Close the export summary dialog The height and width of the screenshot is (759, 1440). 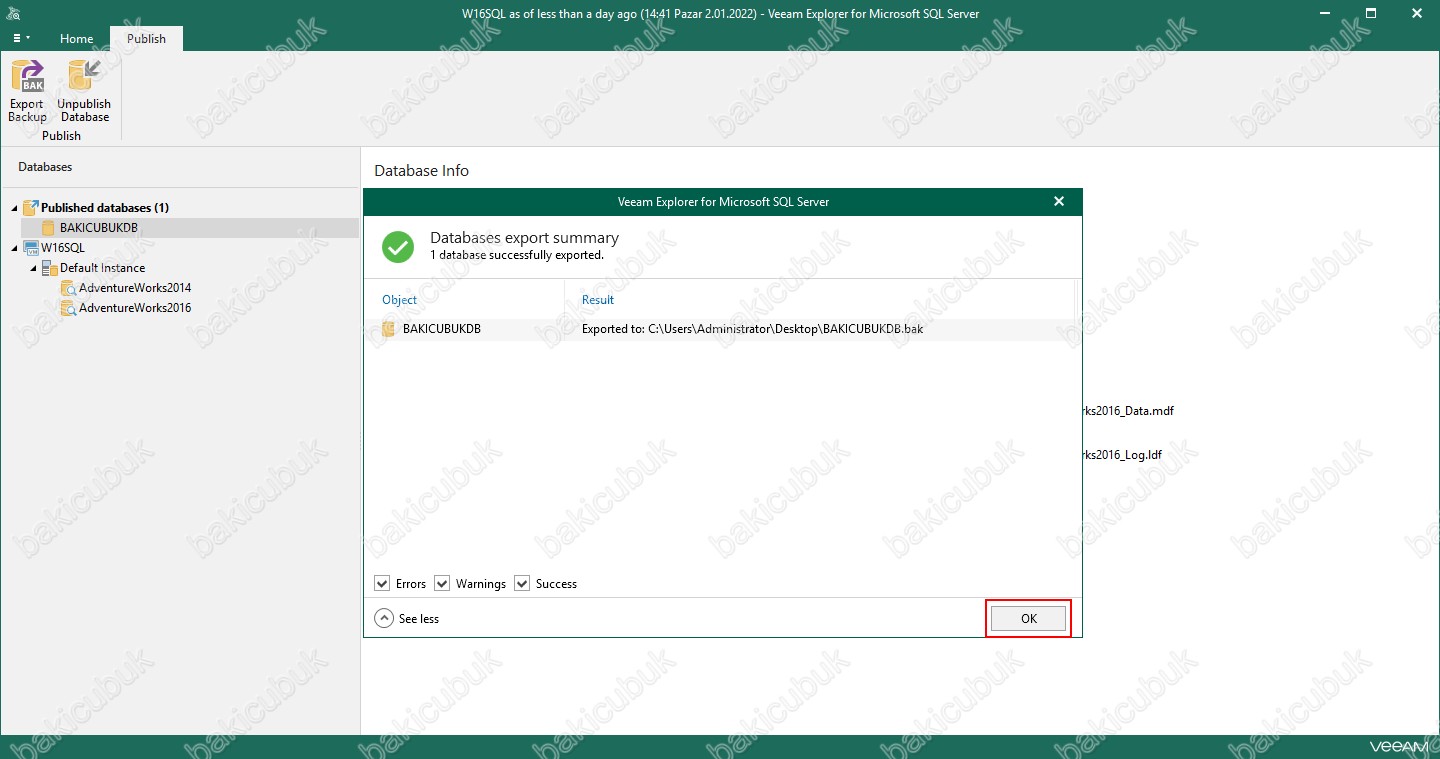tap(1059, 201)
